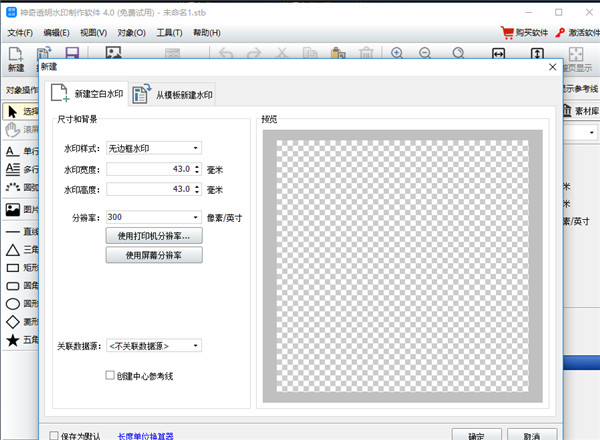Click the 使用屏幕分辨率 button
This screenshot has height=440, width=600.
click(154, 255)
